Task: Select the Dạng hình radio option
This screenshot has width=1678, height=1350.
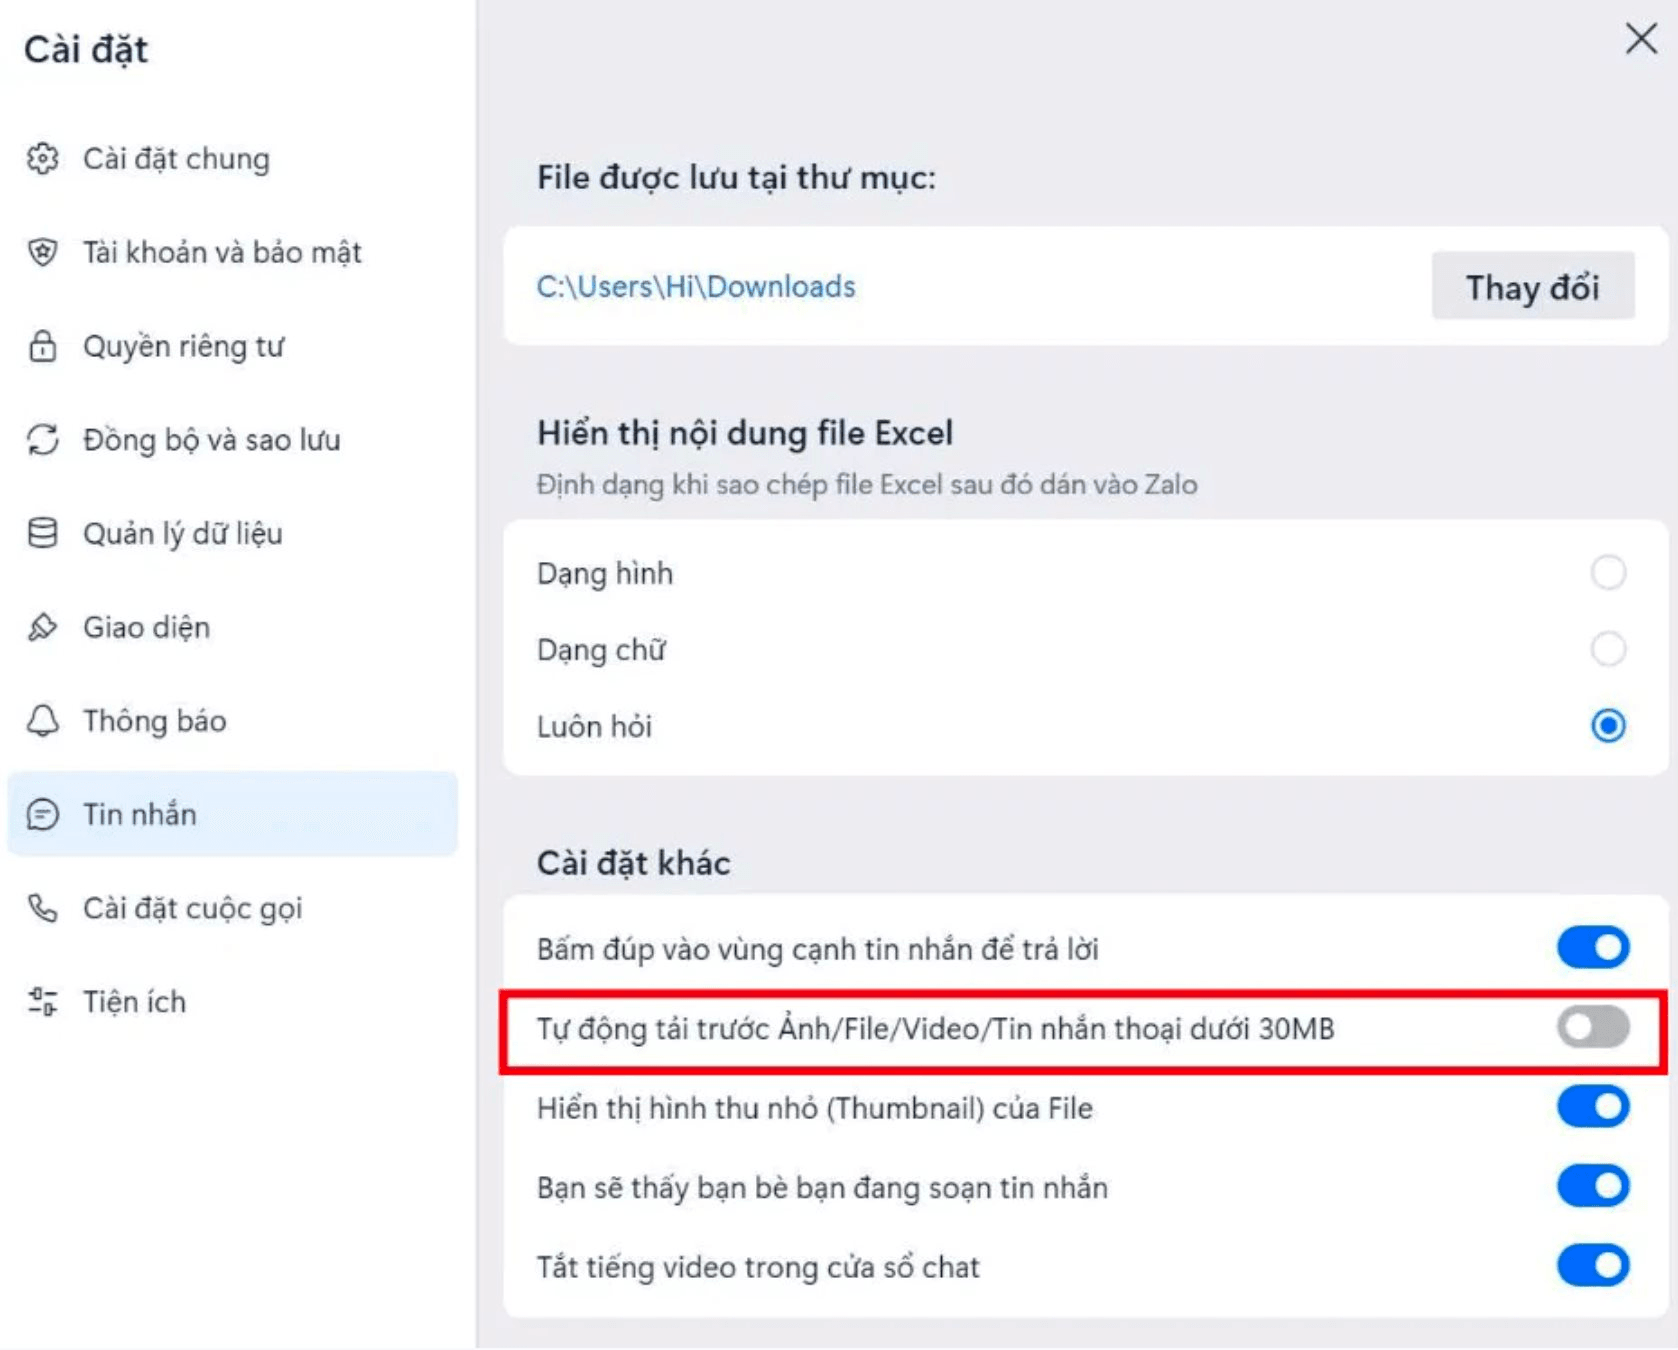Action: [1608, 573]
